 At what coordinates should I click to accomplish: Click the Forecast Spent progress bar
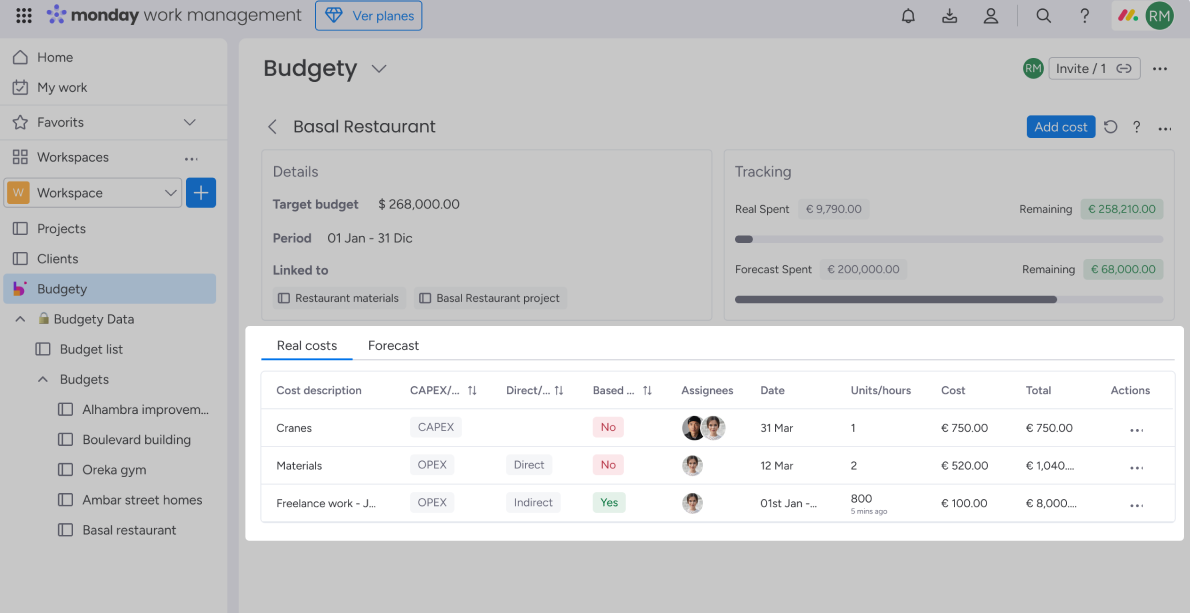[x=948, y=299]
